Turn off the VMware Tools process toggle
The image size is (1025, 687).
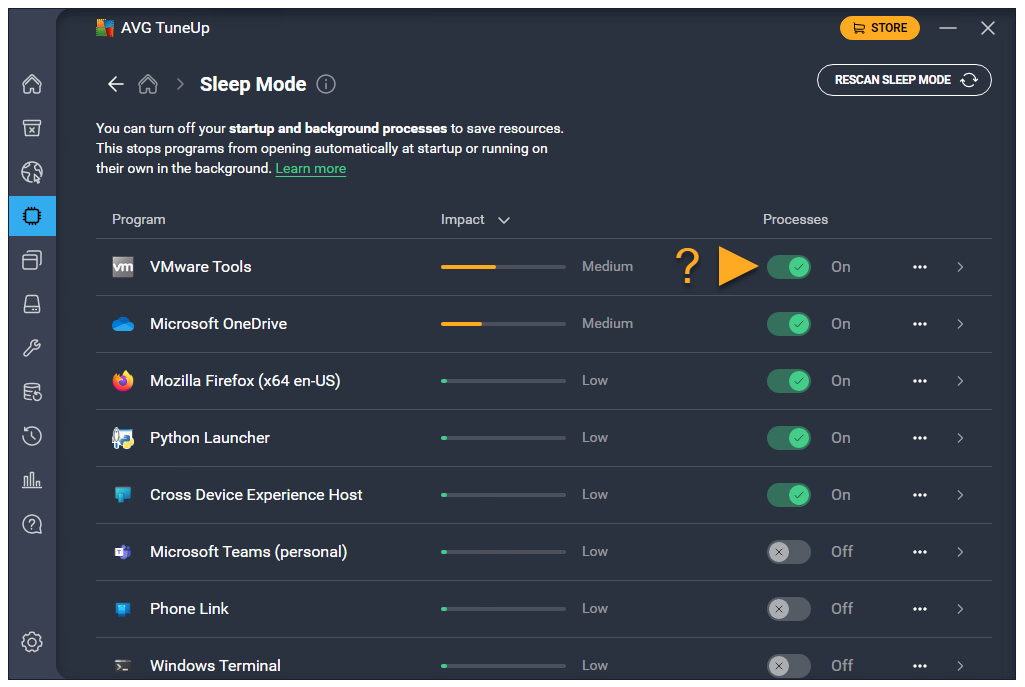click(x=788, y=267)
